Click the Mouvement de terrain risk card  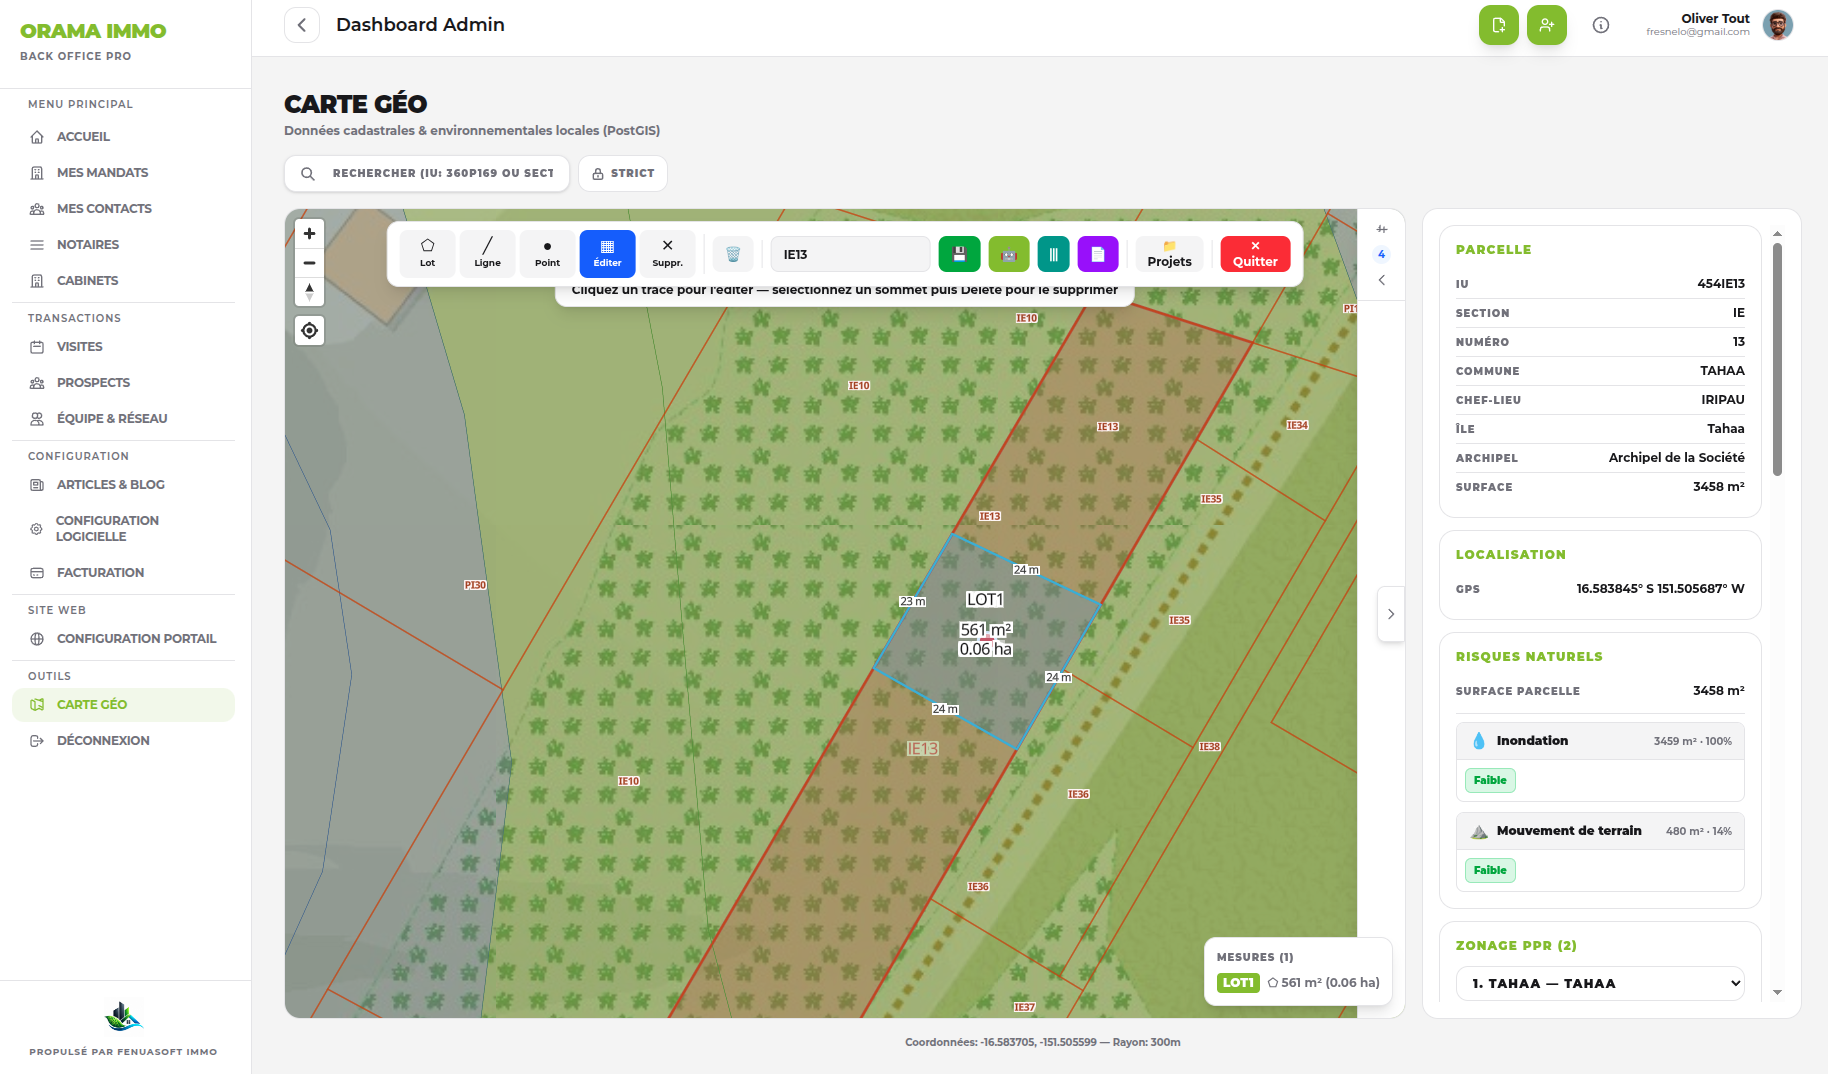click(x=1600, y=852)
